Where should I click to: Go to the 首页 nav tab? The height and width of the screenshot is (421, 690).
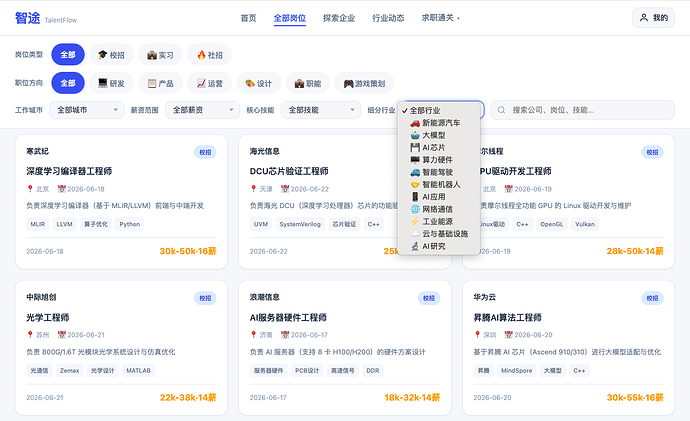[248, 18]
